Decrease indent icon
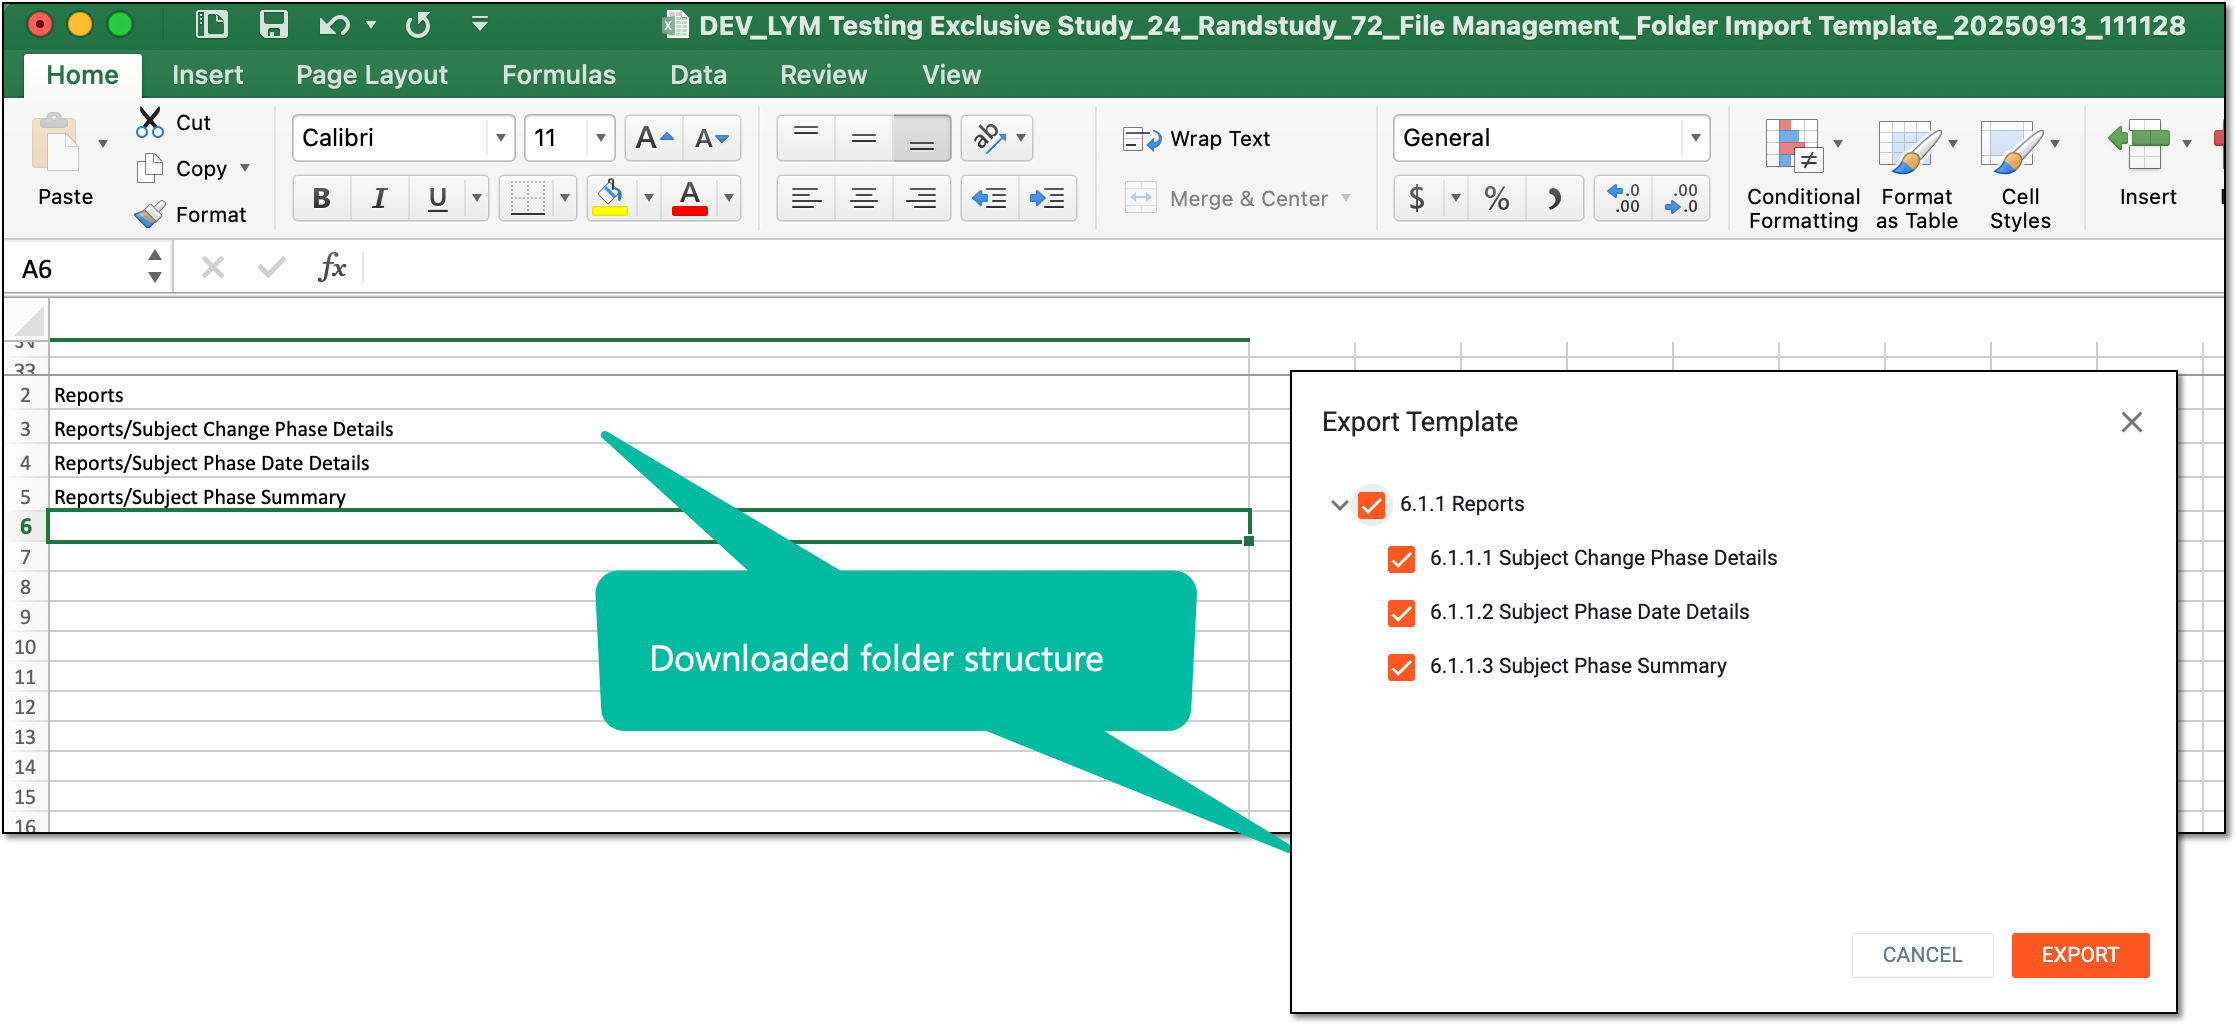2236x1024 pixels. 990,198
